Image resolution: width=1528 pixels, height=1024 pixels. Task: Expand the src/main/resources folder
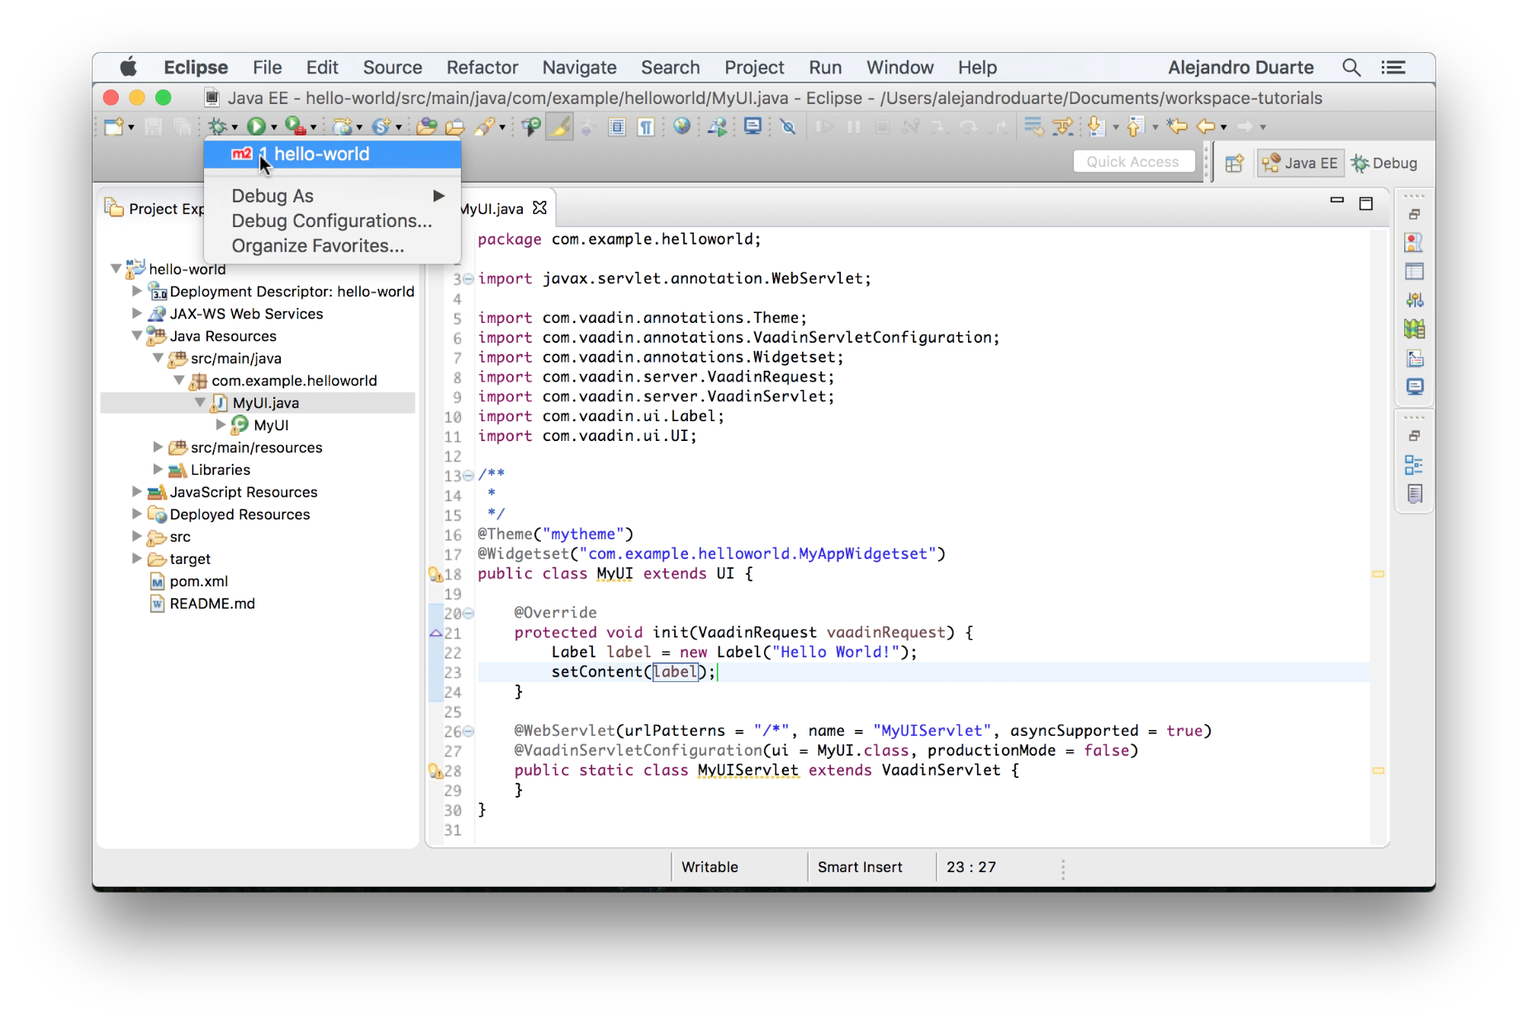pos(158,447)
